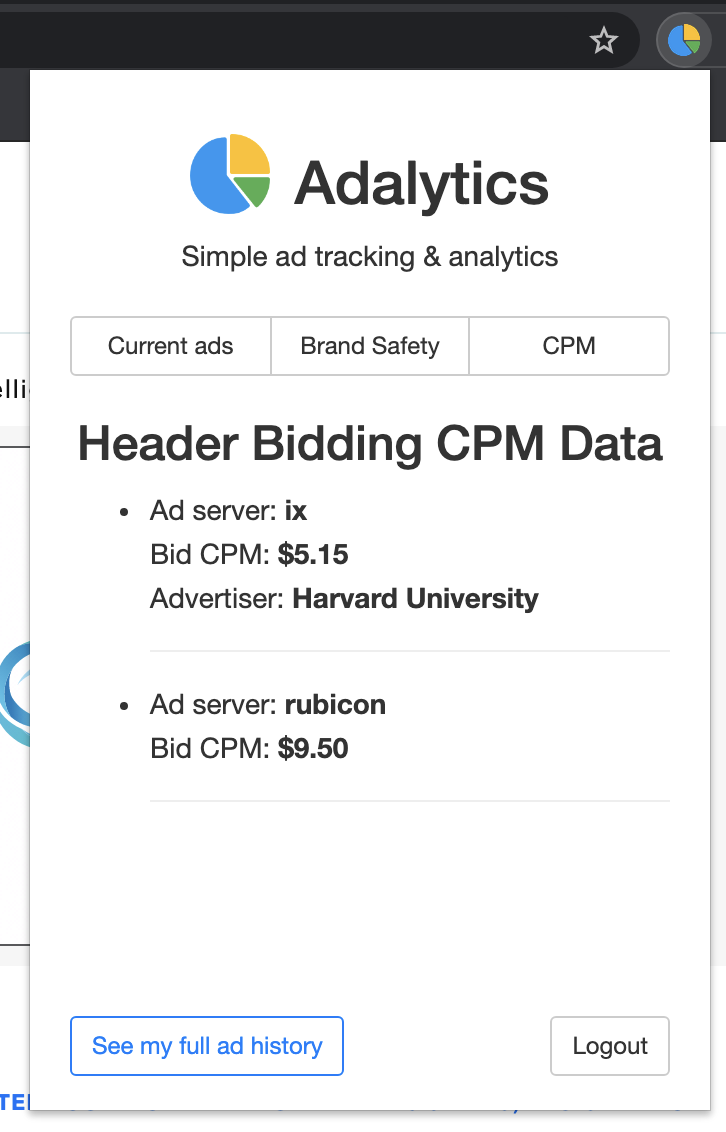Click the Harvard University advertiser name

pyautogui.click(x=415, y=599)
